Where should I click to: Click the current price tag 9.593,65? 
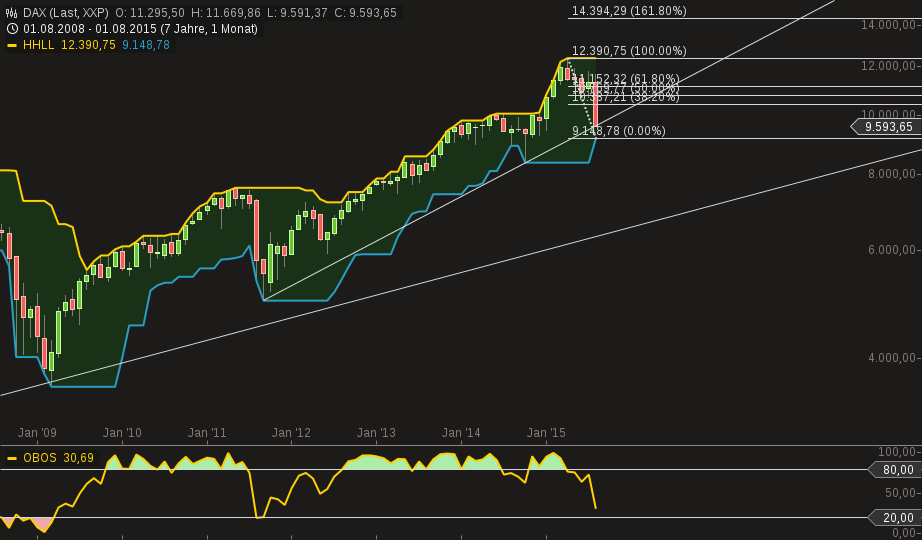[888, 126]
